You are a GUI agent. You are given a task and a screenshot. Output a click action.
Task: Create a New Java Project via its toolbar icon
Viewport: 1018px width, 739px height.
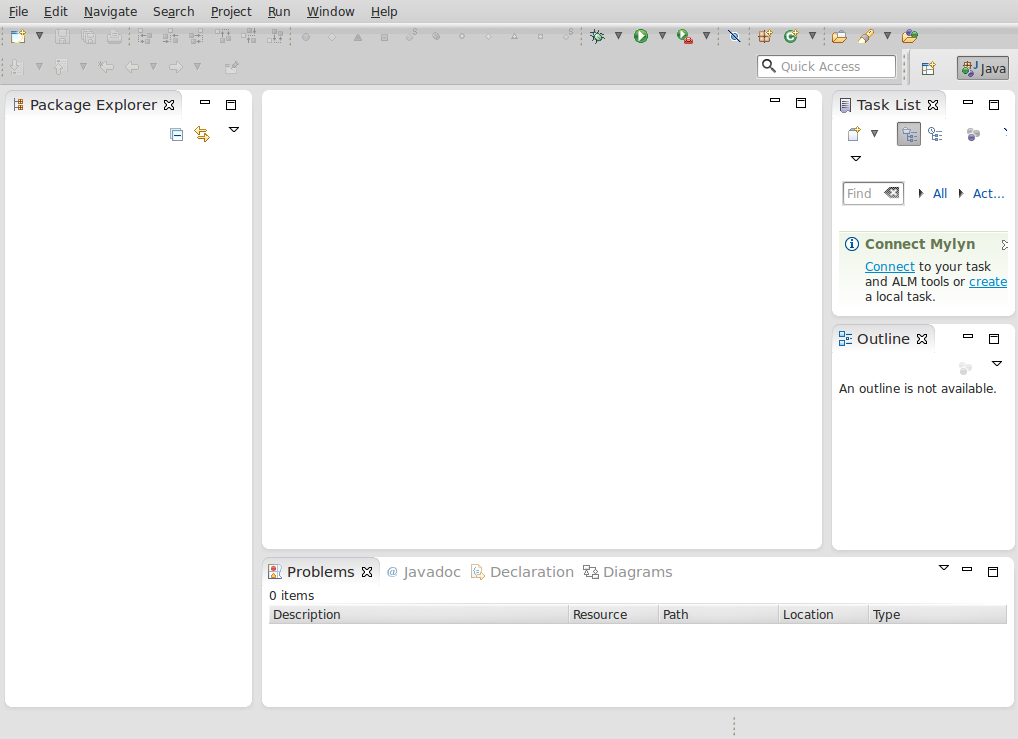(765, 35)
